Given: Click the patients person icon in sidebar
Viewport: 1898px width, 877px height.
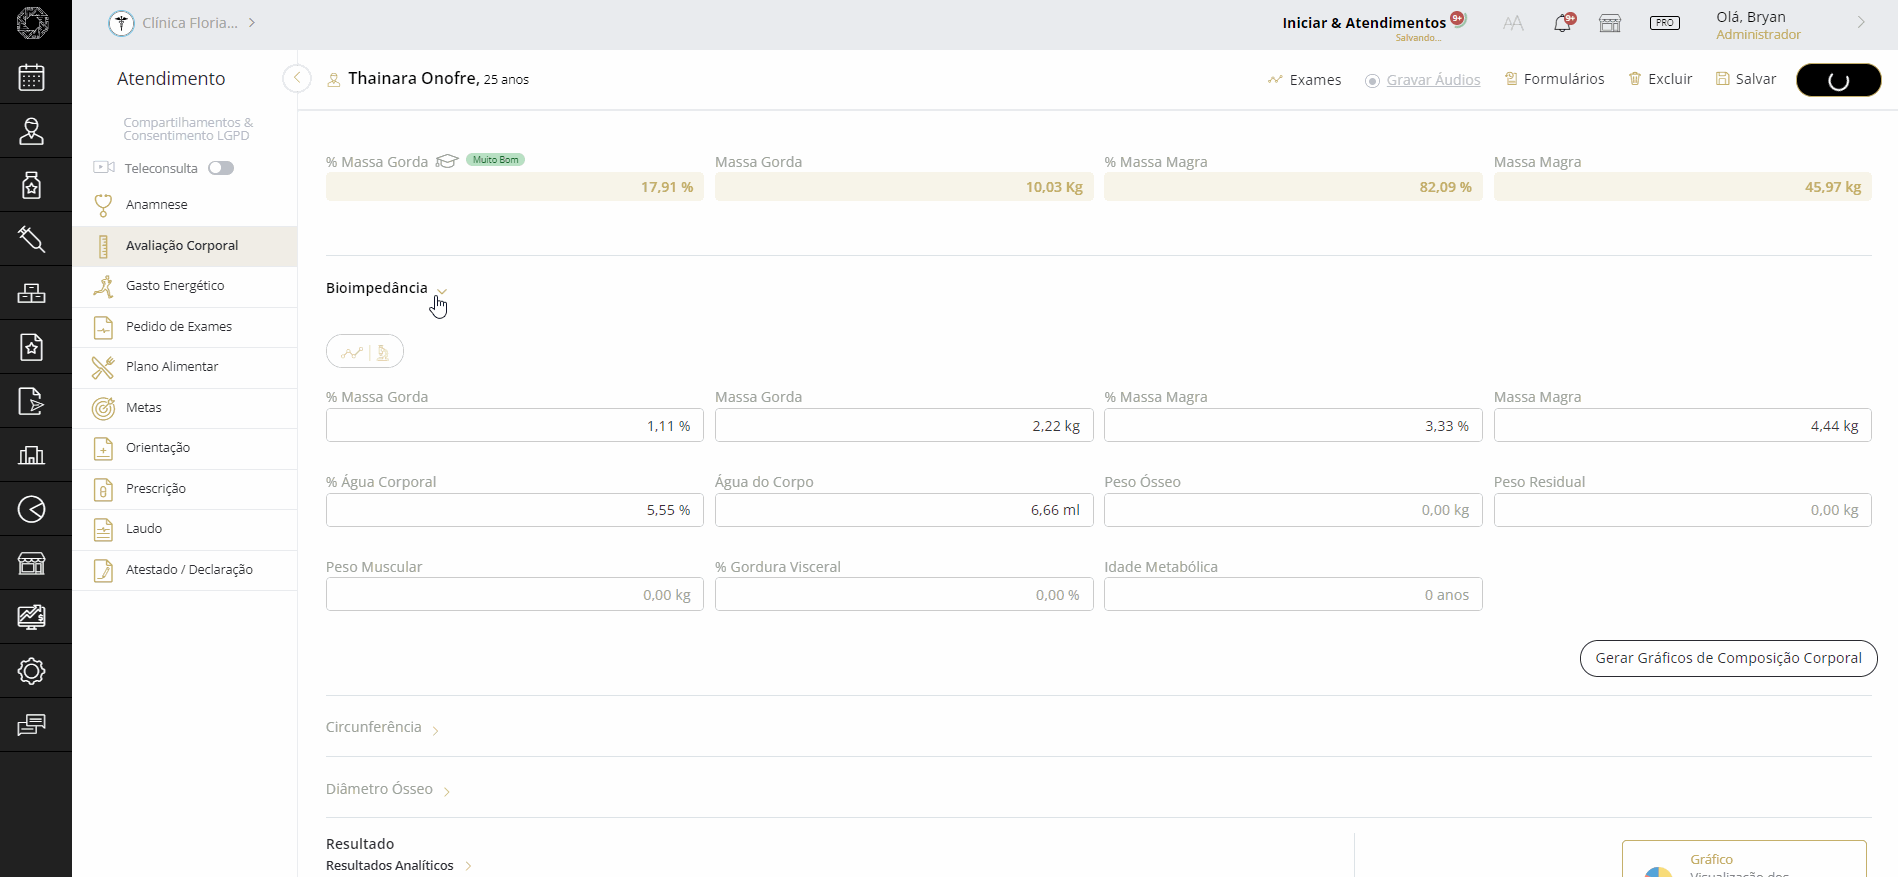Looking at the screenshot, I should click(x=32, y=131).
